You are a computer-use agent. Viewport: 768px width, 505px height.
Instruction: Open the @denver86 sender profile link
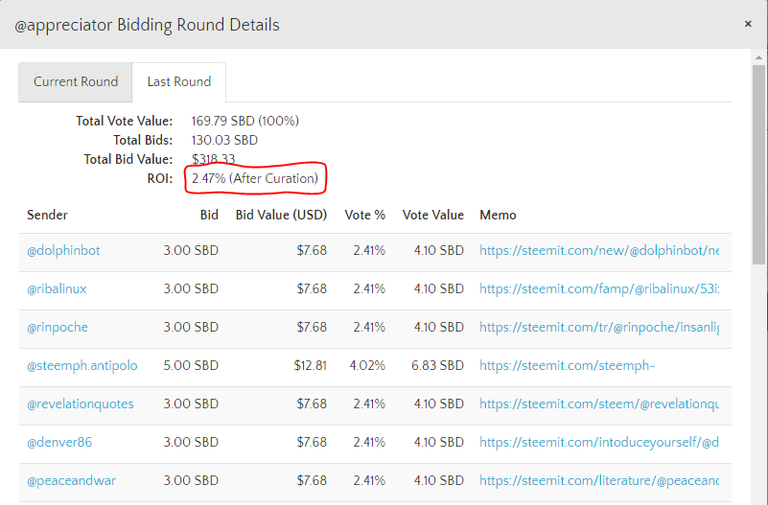tap(59, 442)
